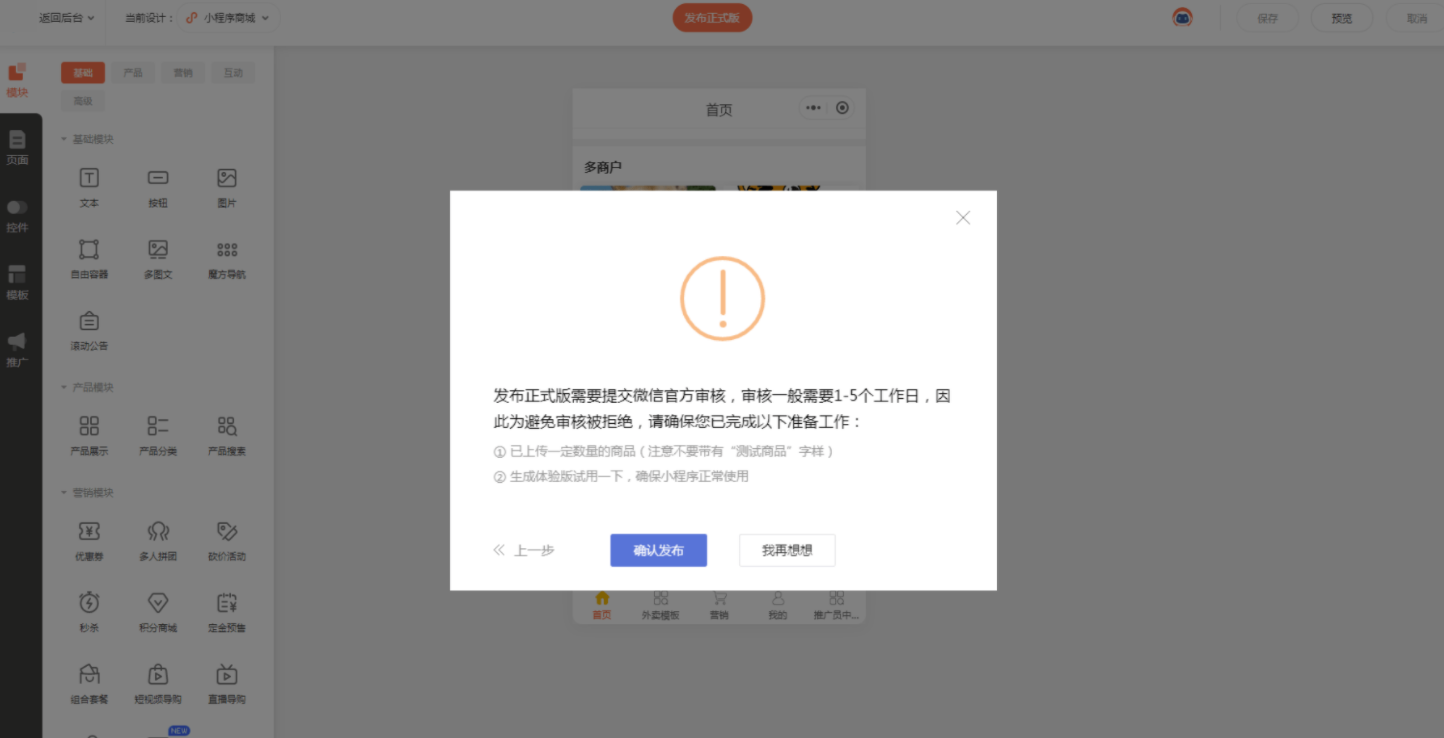This screenshot has height=738, width=1444.
Task: Choose the 魔方导航 grid navigation module
Action: click(x=227, y=259)
